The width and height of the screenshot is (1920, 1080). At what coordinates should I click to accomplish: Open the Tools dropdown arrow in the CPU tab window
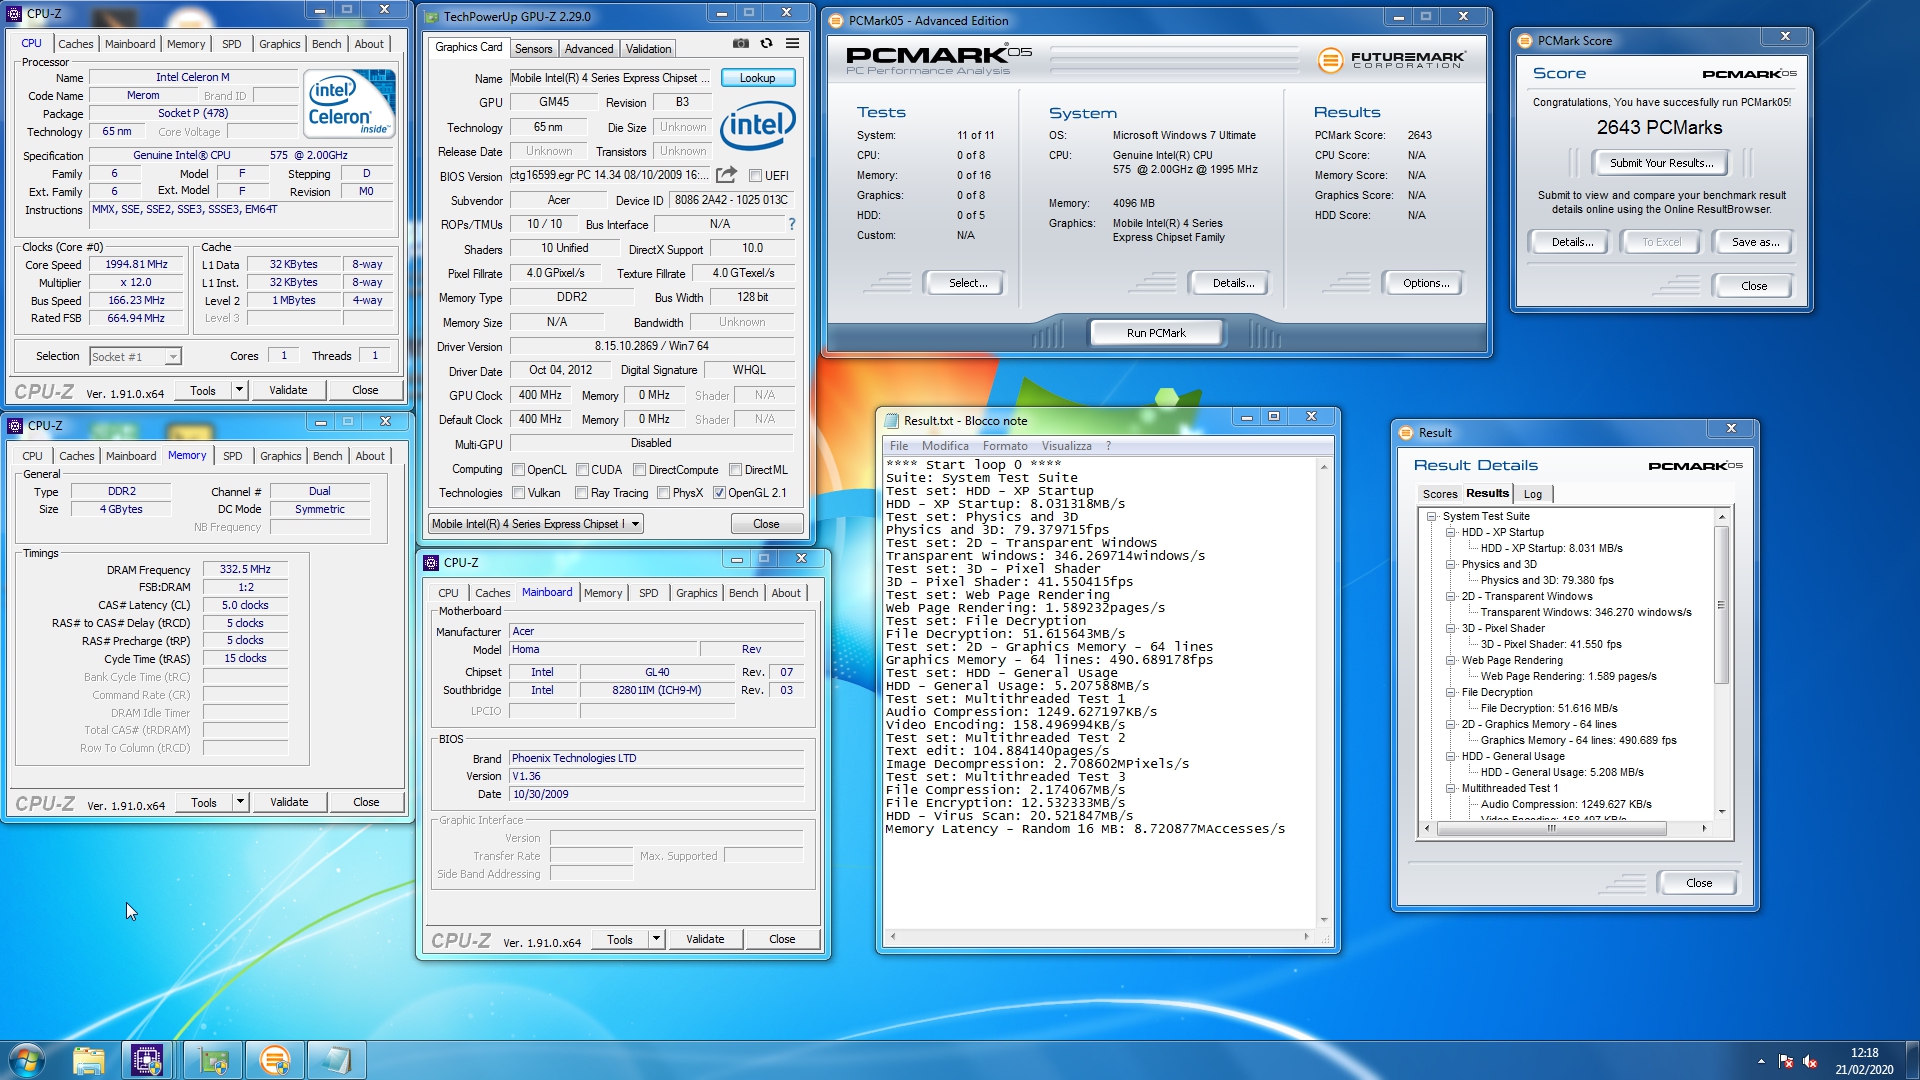coord(239,390)
